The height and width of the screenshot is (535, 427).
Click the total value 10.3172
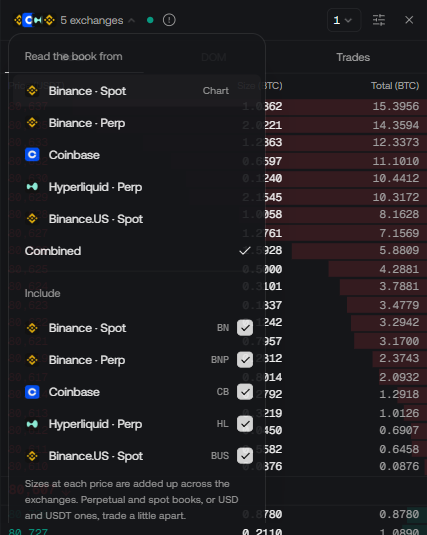pyautogui.click(x=396, y=197)
